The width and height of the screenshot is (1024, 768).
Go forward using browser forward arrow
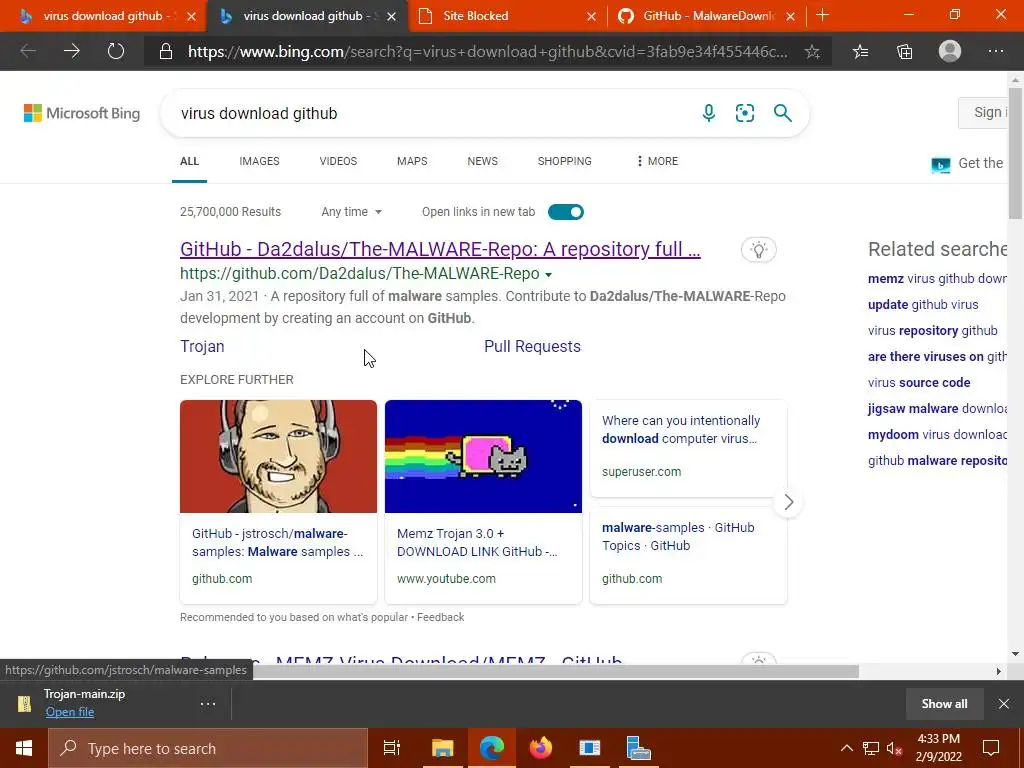72,51
